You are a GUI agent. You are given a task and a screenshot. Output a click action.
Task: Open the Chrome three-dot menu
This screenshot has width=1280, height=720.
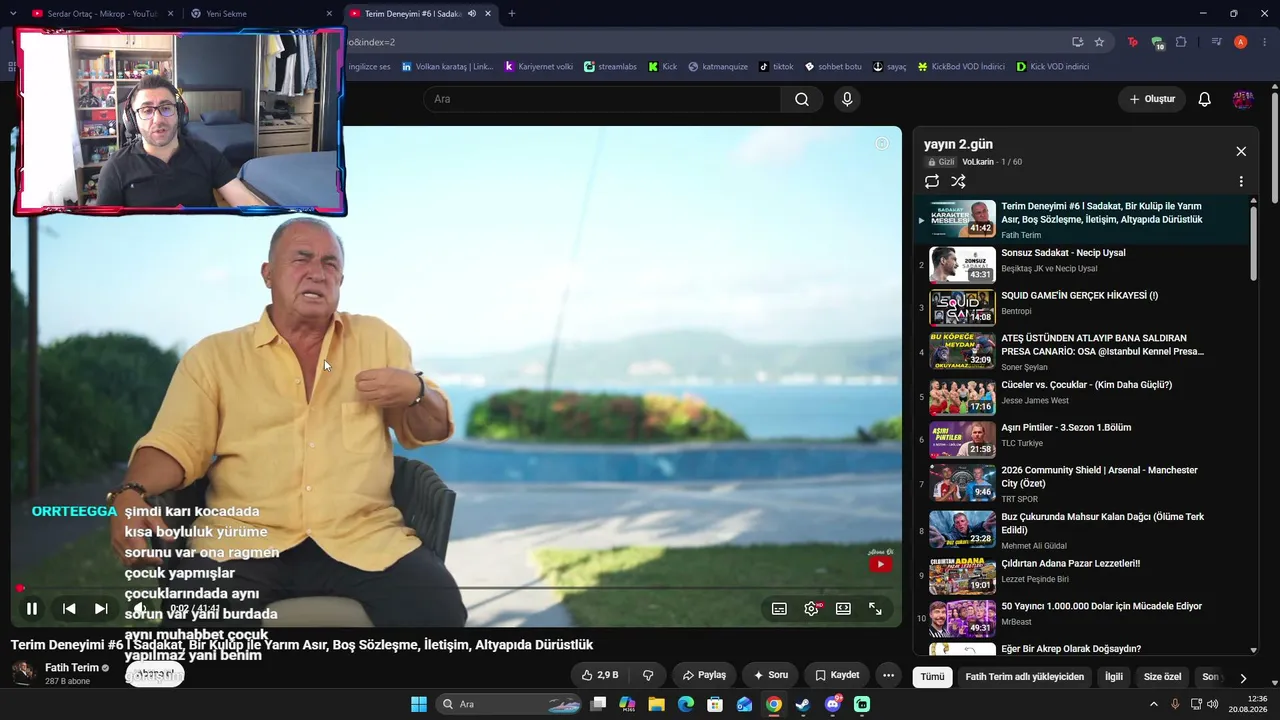click(1264, 42)
